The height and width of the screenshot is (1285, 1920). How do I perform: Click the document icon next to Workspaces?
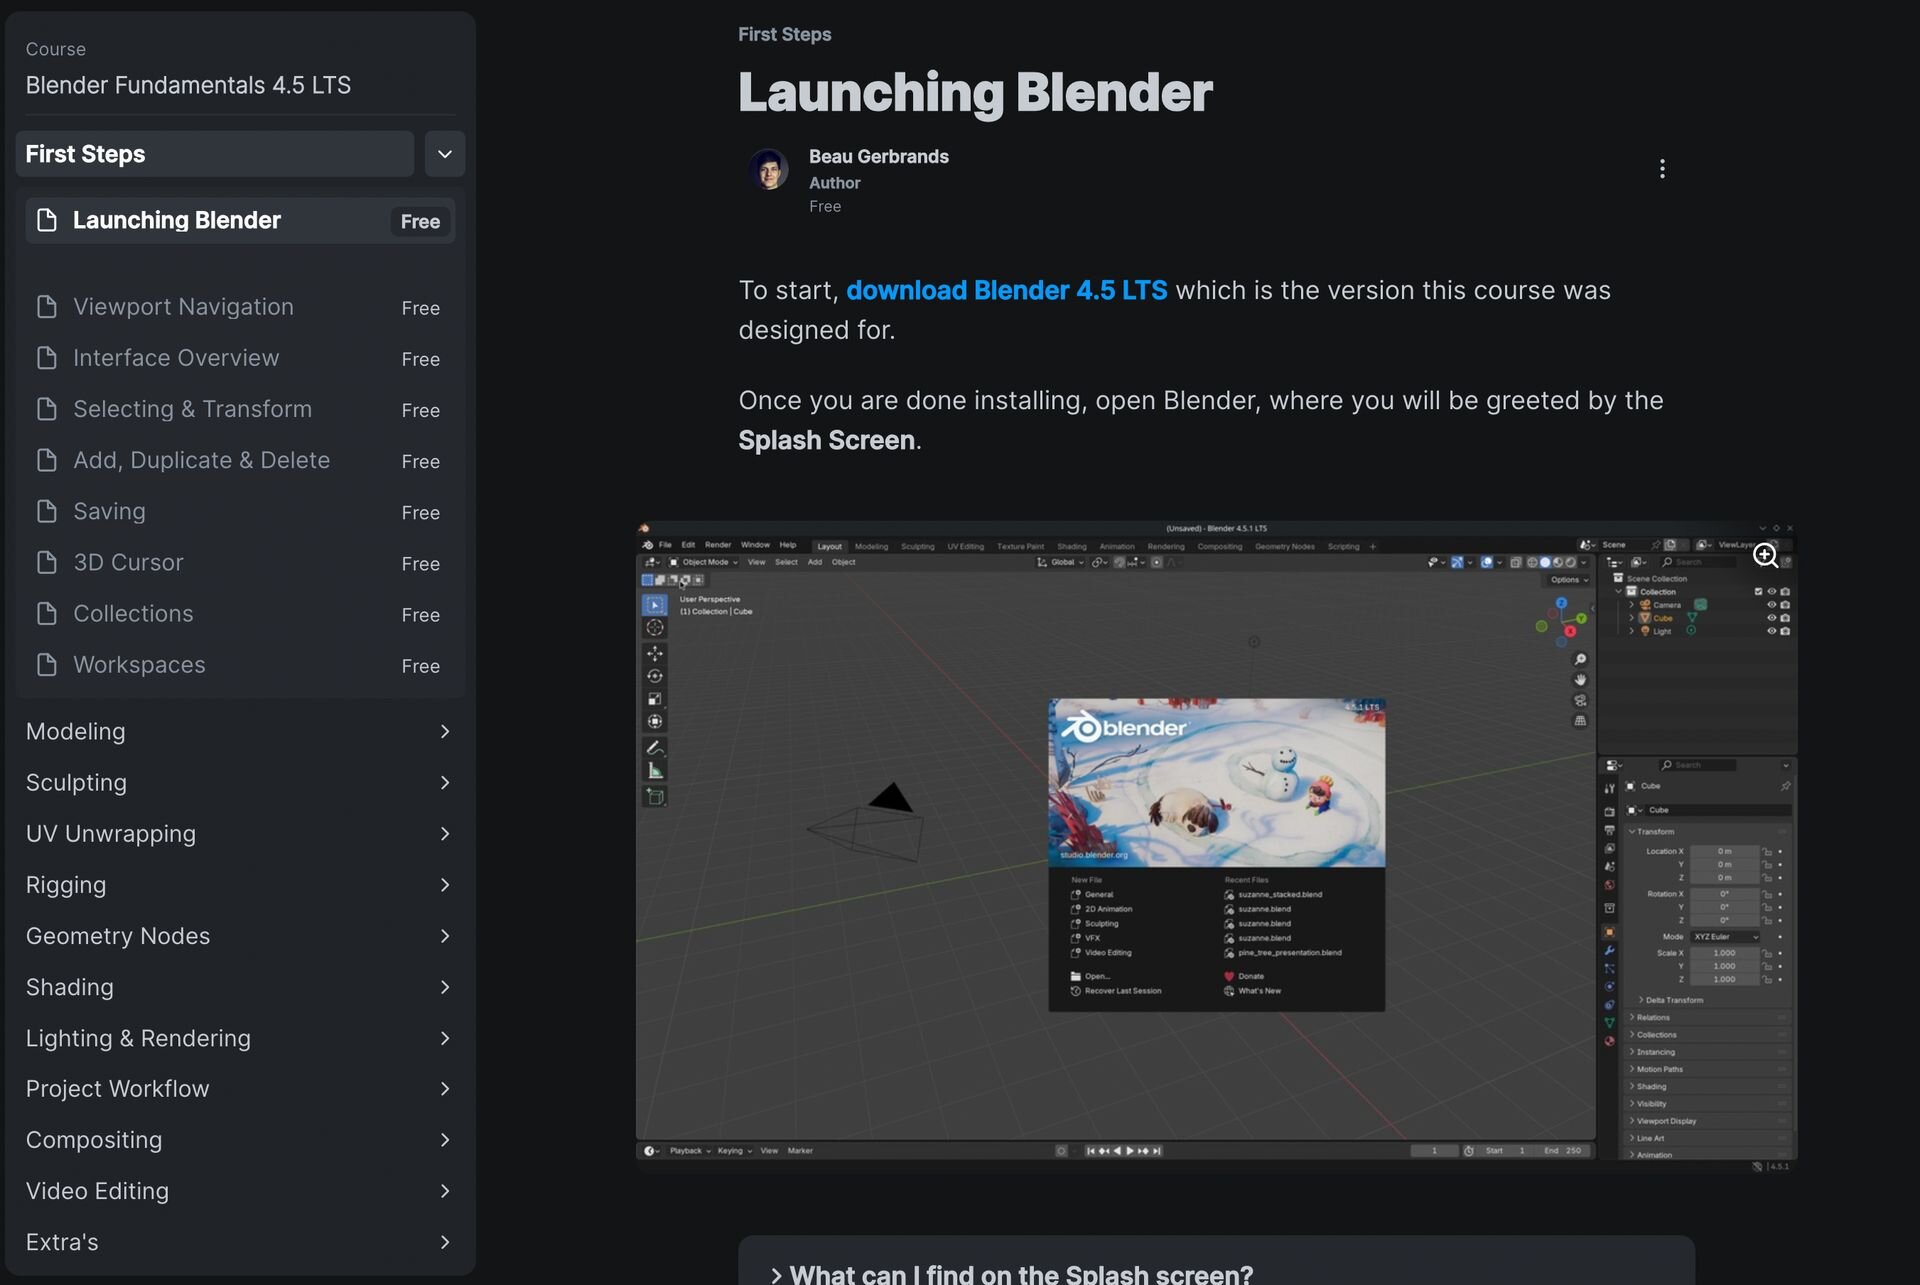47,665
